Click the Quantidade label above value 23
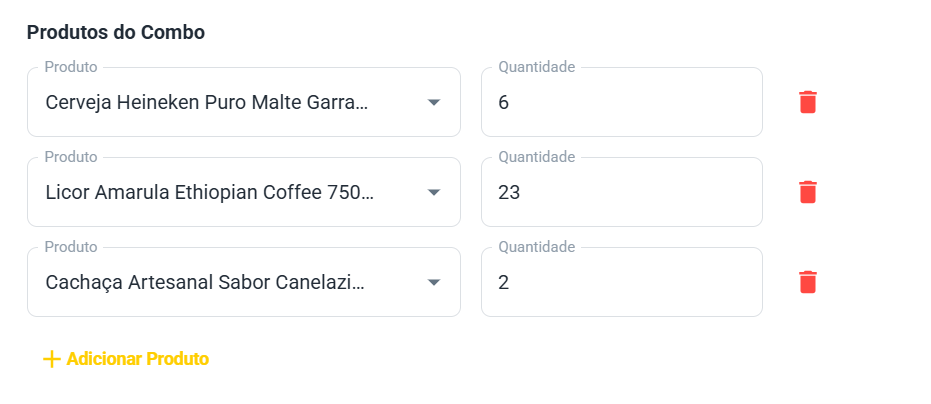This screenshot has width=931, height=404. tap(537, 157)
